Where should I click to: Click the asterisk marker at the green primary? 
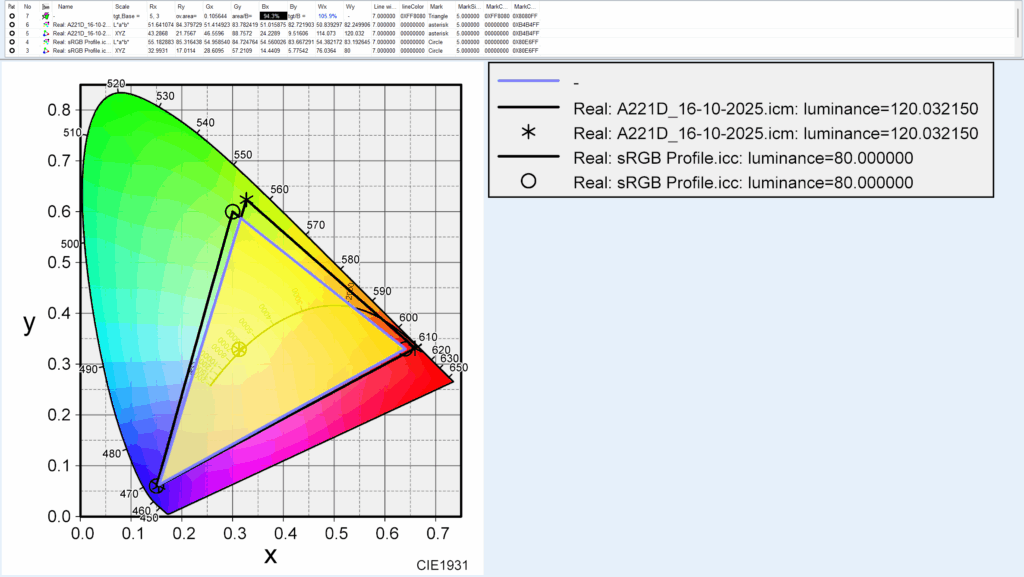(x=246, y=200)
